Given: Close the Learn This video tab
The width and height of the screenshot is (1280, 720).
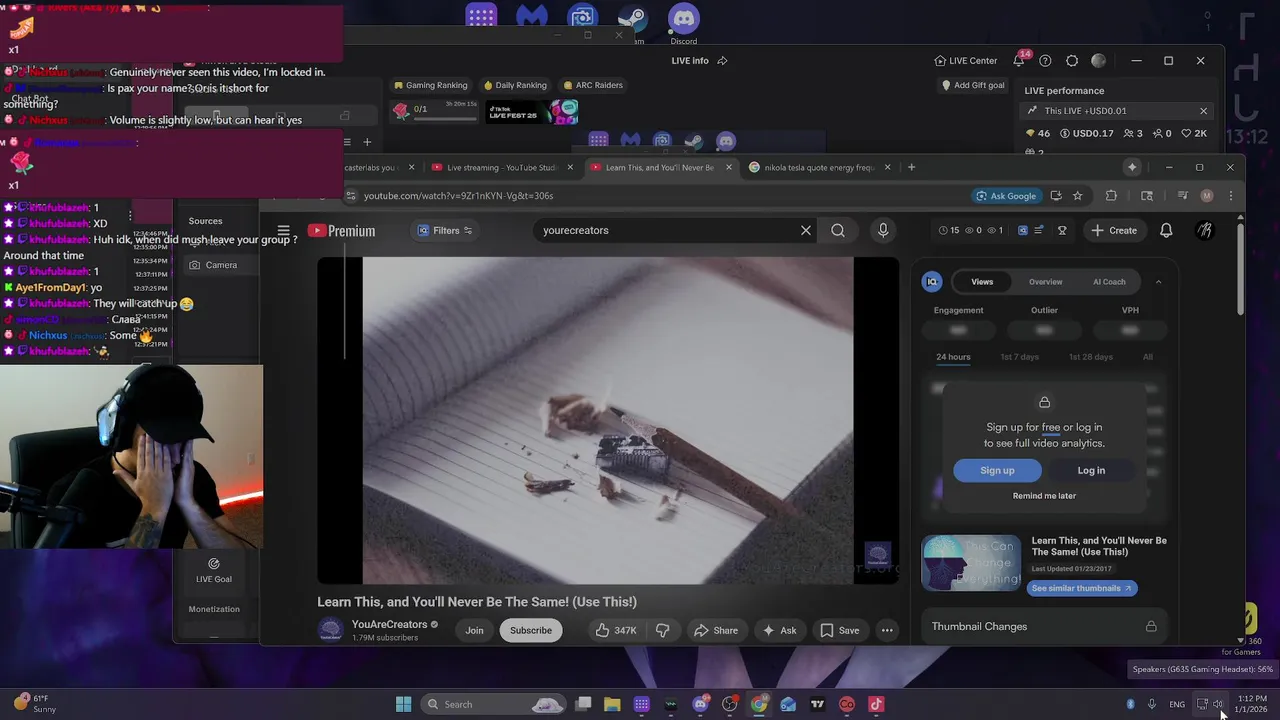Looking at the screenshot, I should (x=728, y=167).
